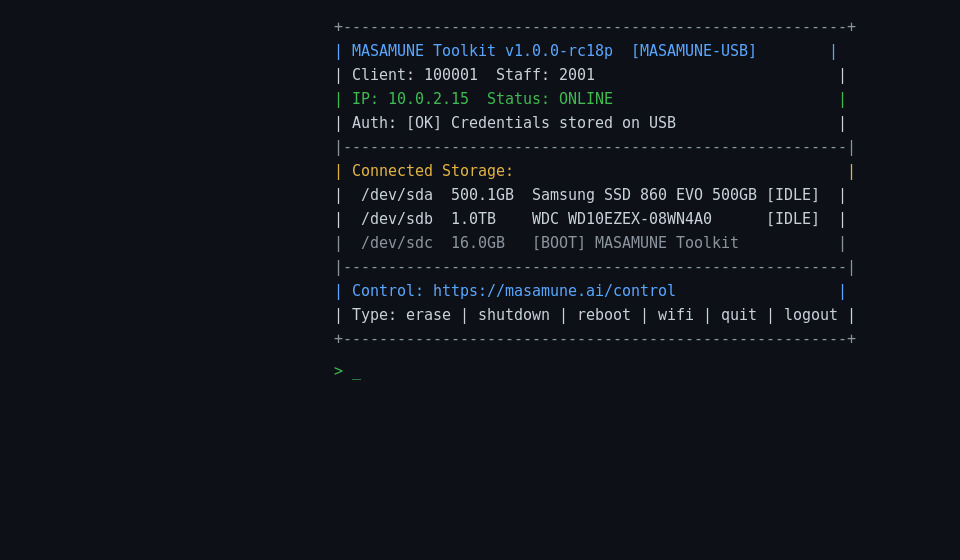The width and height of the screenshot is (960, 560).
Task: Click 'Credentials stored on USB' text
Action: click(x=563, y=122)
